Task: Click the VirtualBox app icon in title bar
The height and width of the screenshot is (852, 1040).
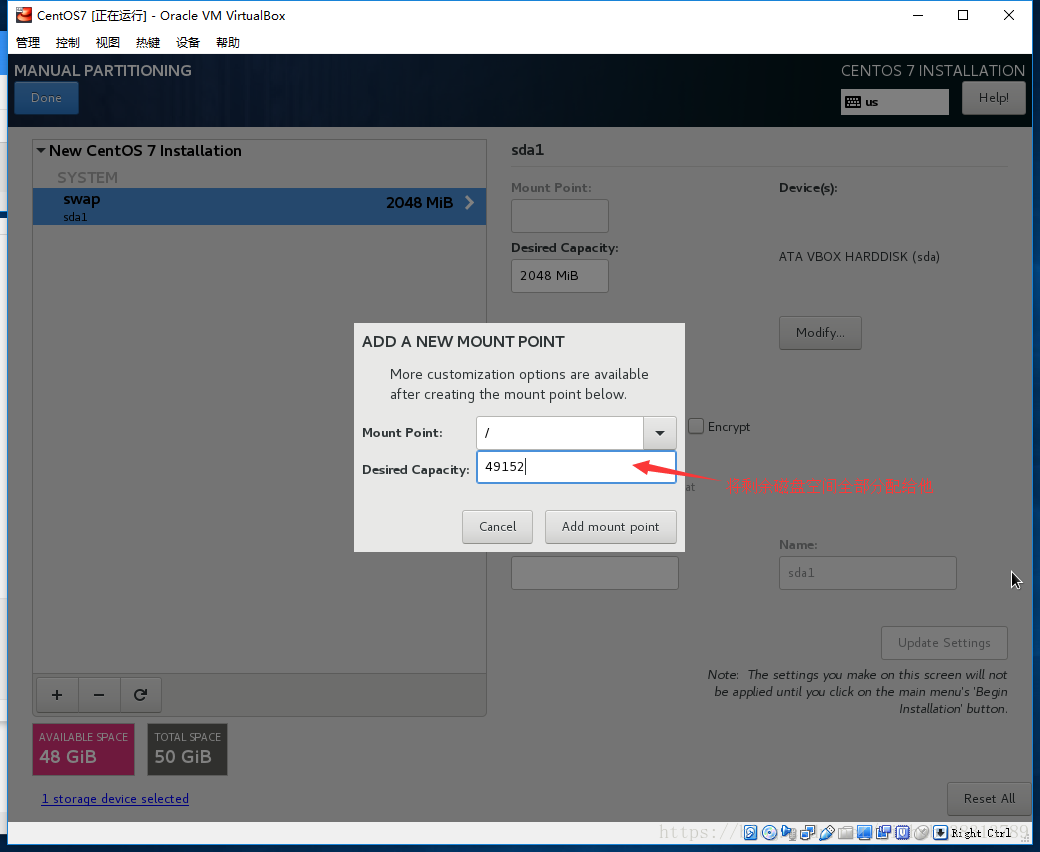Action: click(x=24, y=15)
